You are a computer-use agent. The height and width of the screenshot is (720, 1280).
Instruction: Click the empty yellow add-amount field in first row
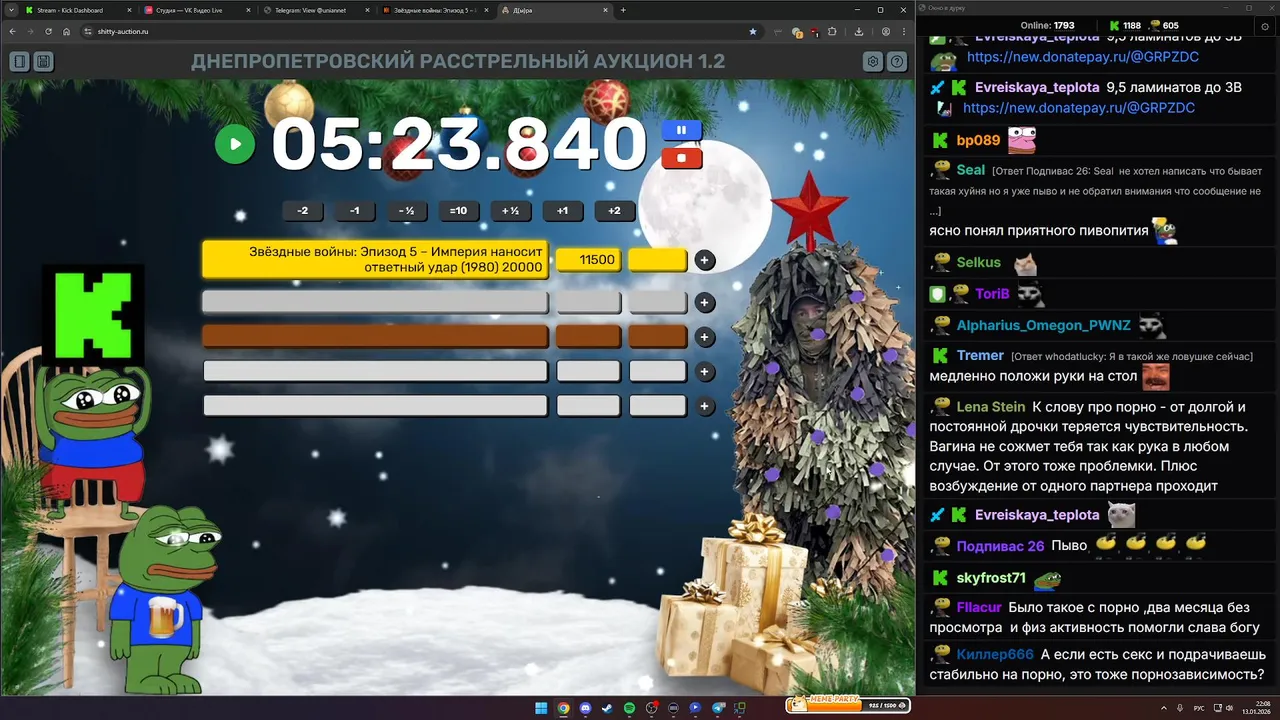[x=657, y=260]
